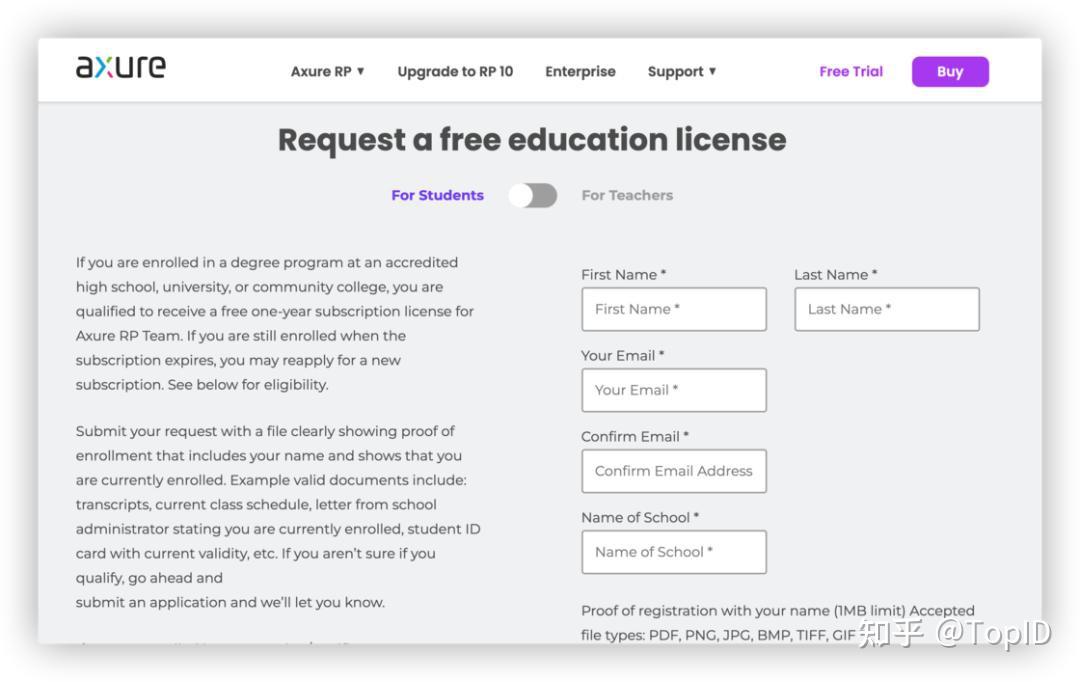Click the Buy button
The height and width of the screenshot is (682, 1080).
[x=949, y=71]
